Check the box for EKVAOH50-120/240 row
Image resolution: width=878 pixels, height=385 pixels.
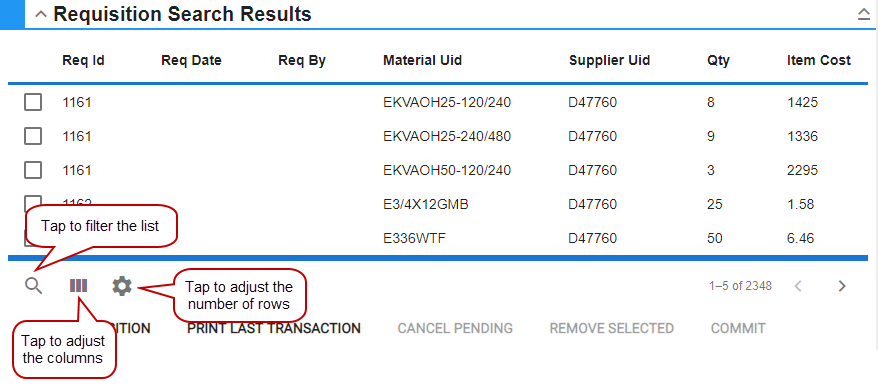(33, 170)
